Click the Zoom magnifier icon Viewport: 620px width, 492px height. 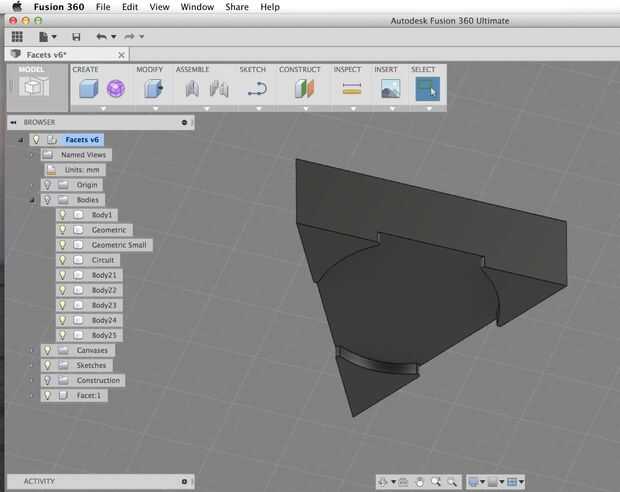436,482
